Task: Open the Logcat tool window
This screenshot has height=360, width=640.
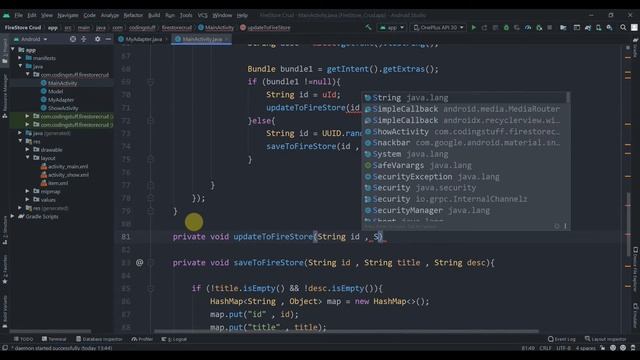Action: [174, 339]
